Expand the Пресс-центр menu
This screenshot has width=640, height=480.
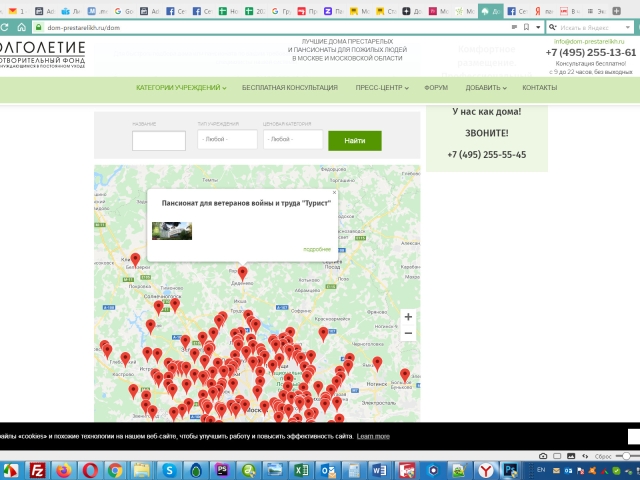380,88
